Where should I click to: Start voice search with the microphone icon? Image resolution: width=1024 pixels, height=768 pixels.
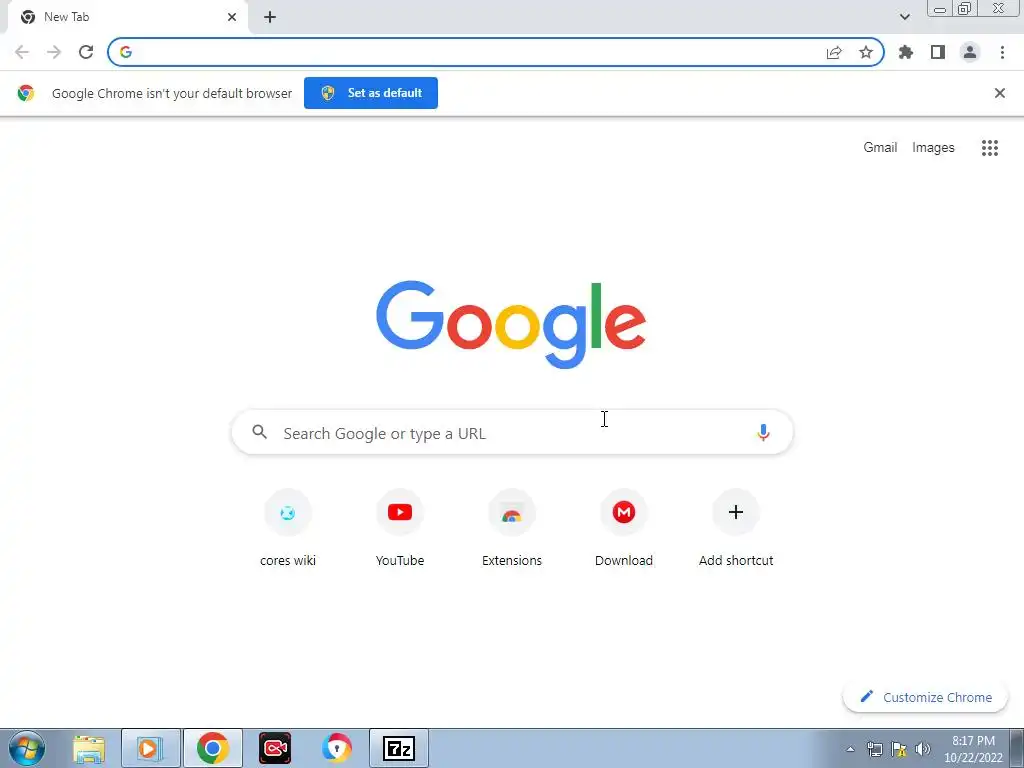(763, 432)
